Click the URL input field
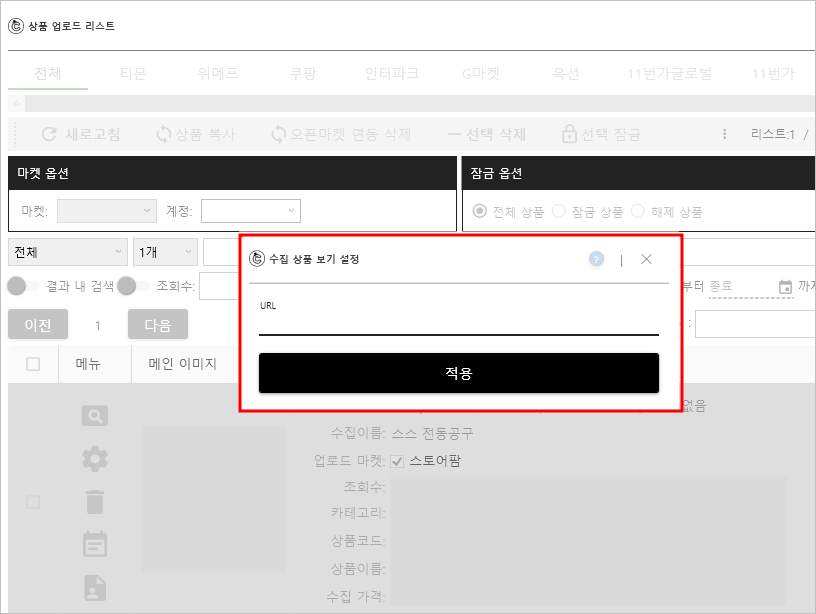Image resolution: width=816 pixels, height=614 pixels. [x=458, y=325]
